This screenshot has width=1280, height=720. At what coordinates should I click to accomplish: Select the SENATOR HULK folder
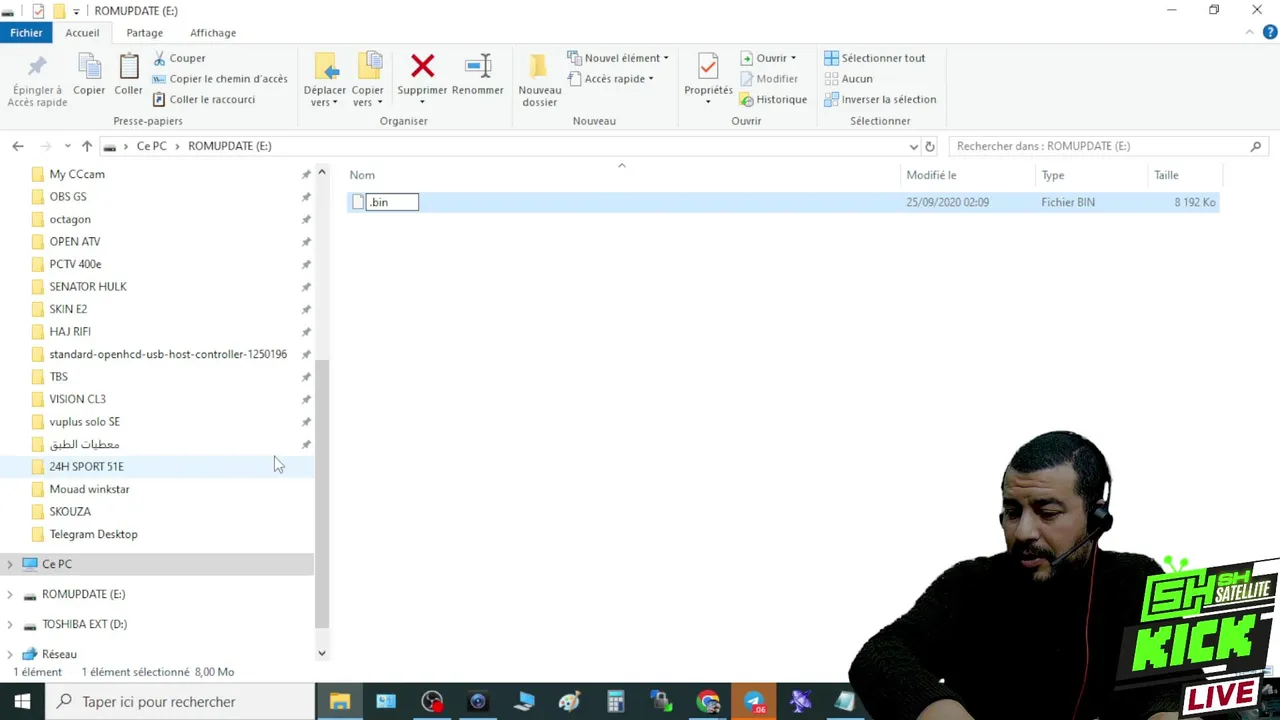point(88,287)
